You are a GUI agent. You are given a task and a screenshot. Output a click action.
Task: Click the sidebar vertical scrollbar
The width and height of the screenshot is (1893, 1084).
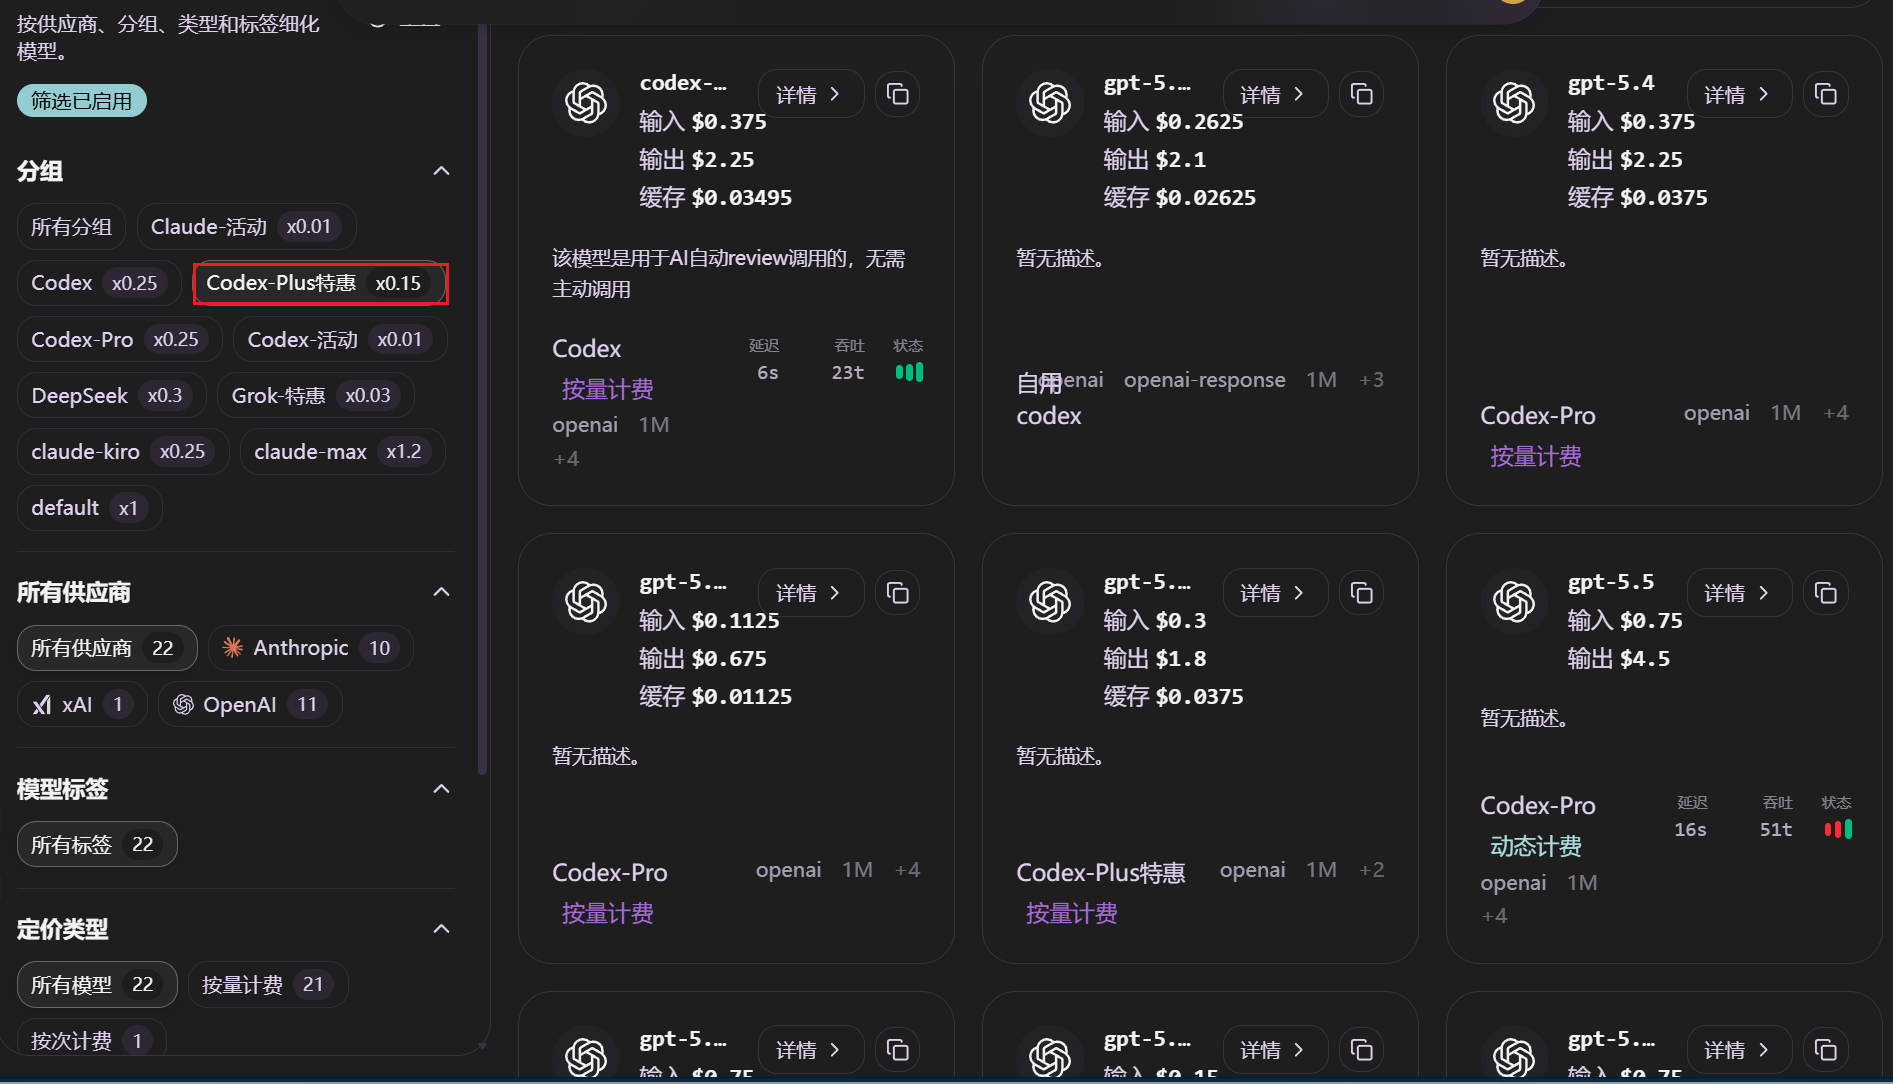point(483,400)
